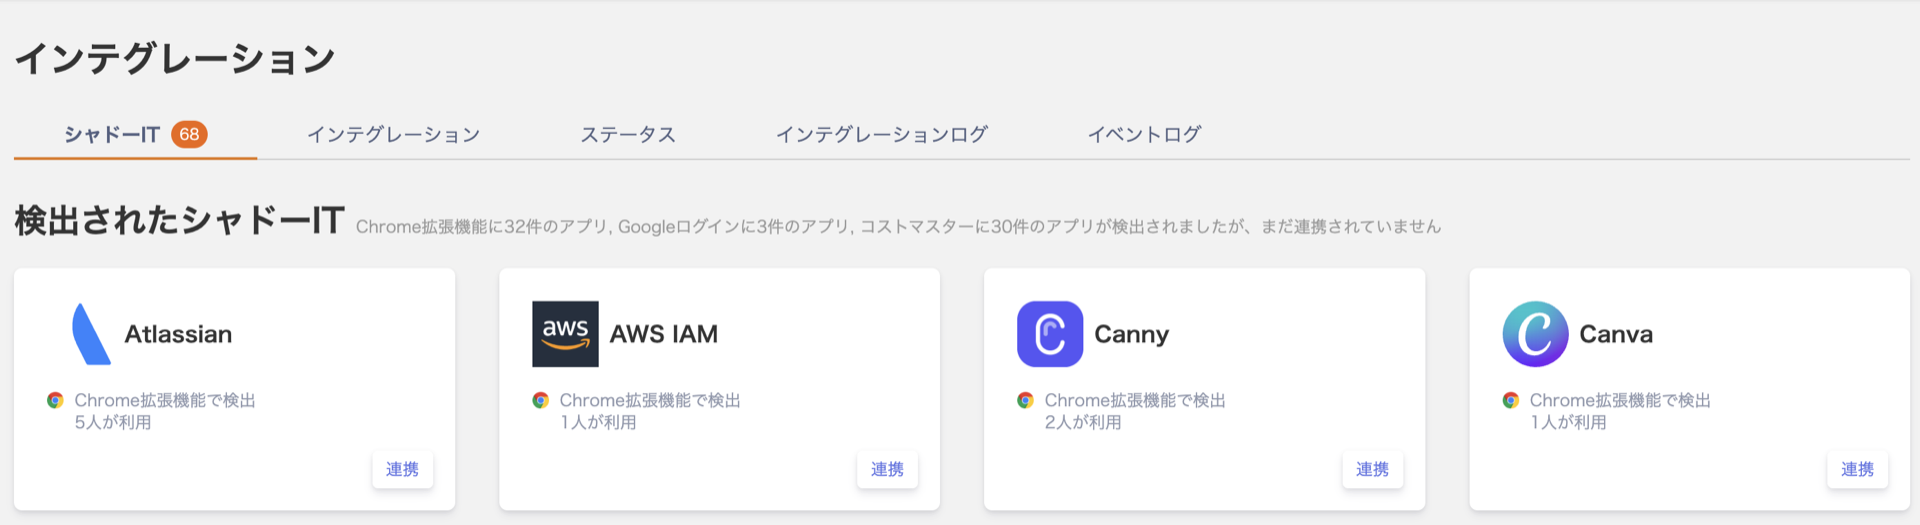Viewport: 1920px width, 525px height.
Task: Select the Canny card title
Action: point(1131,334)
